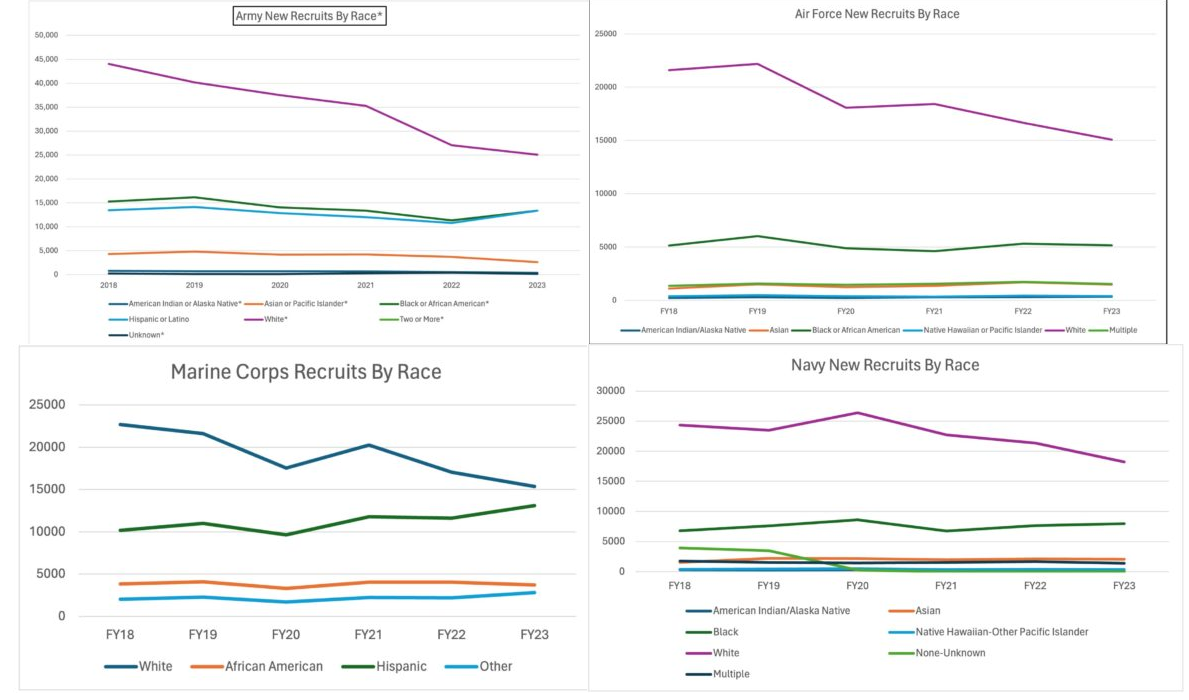
Task: Click 'White' in the Marine Corps legend
Action: (155, 666)
